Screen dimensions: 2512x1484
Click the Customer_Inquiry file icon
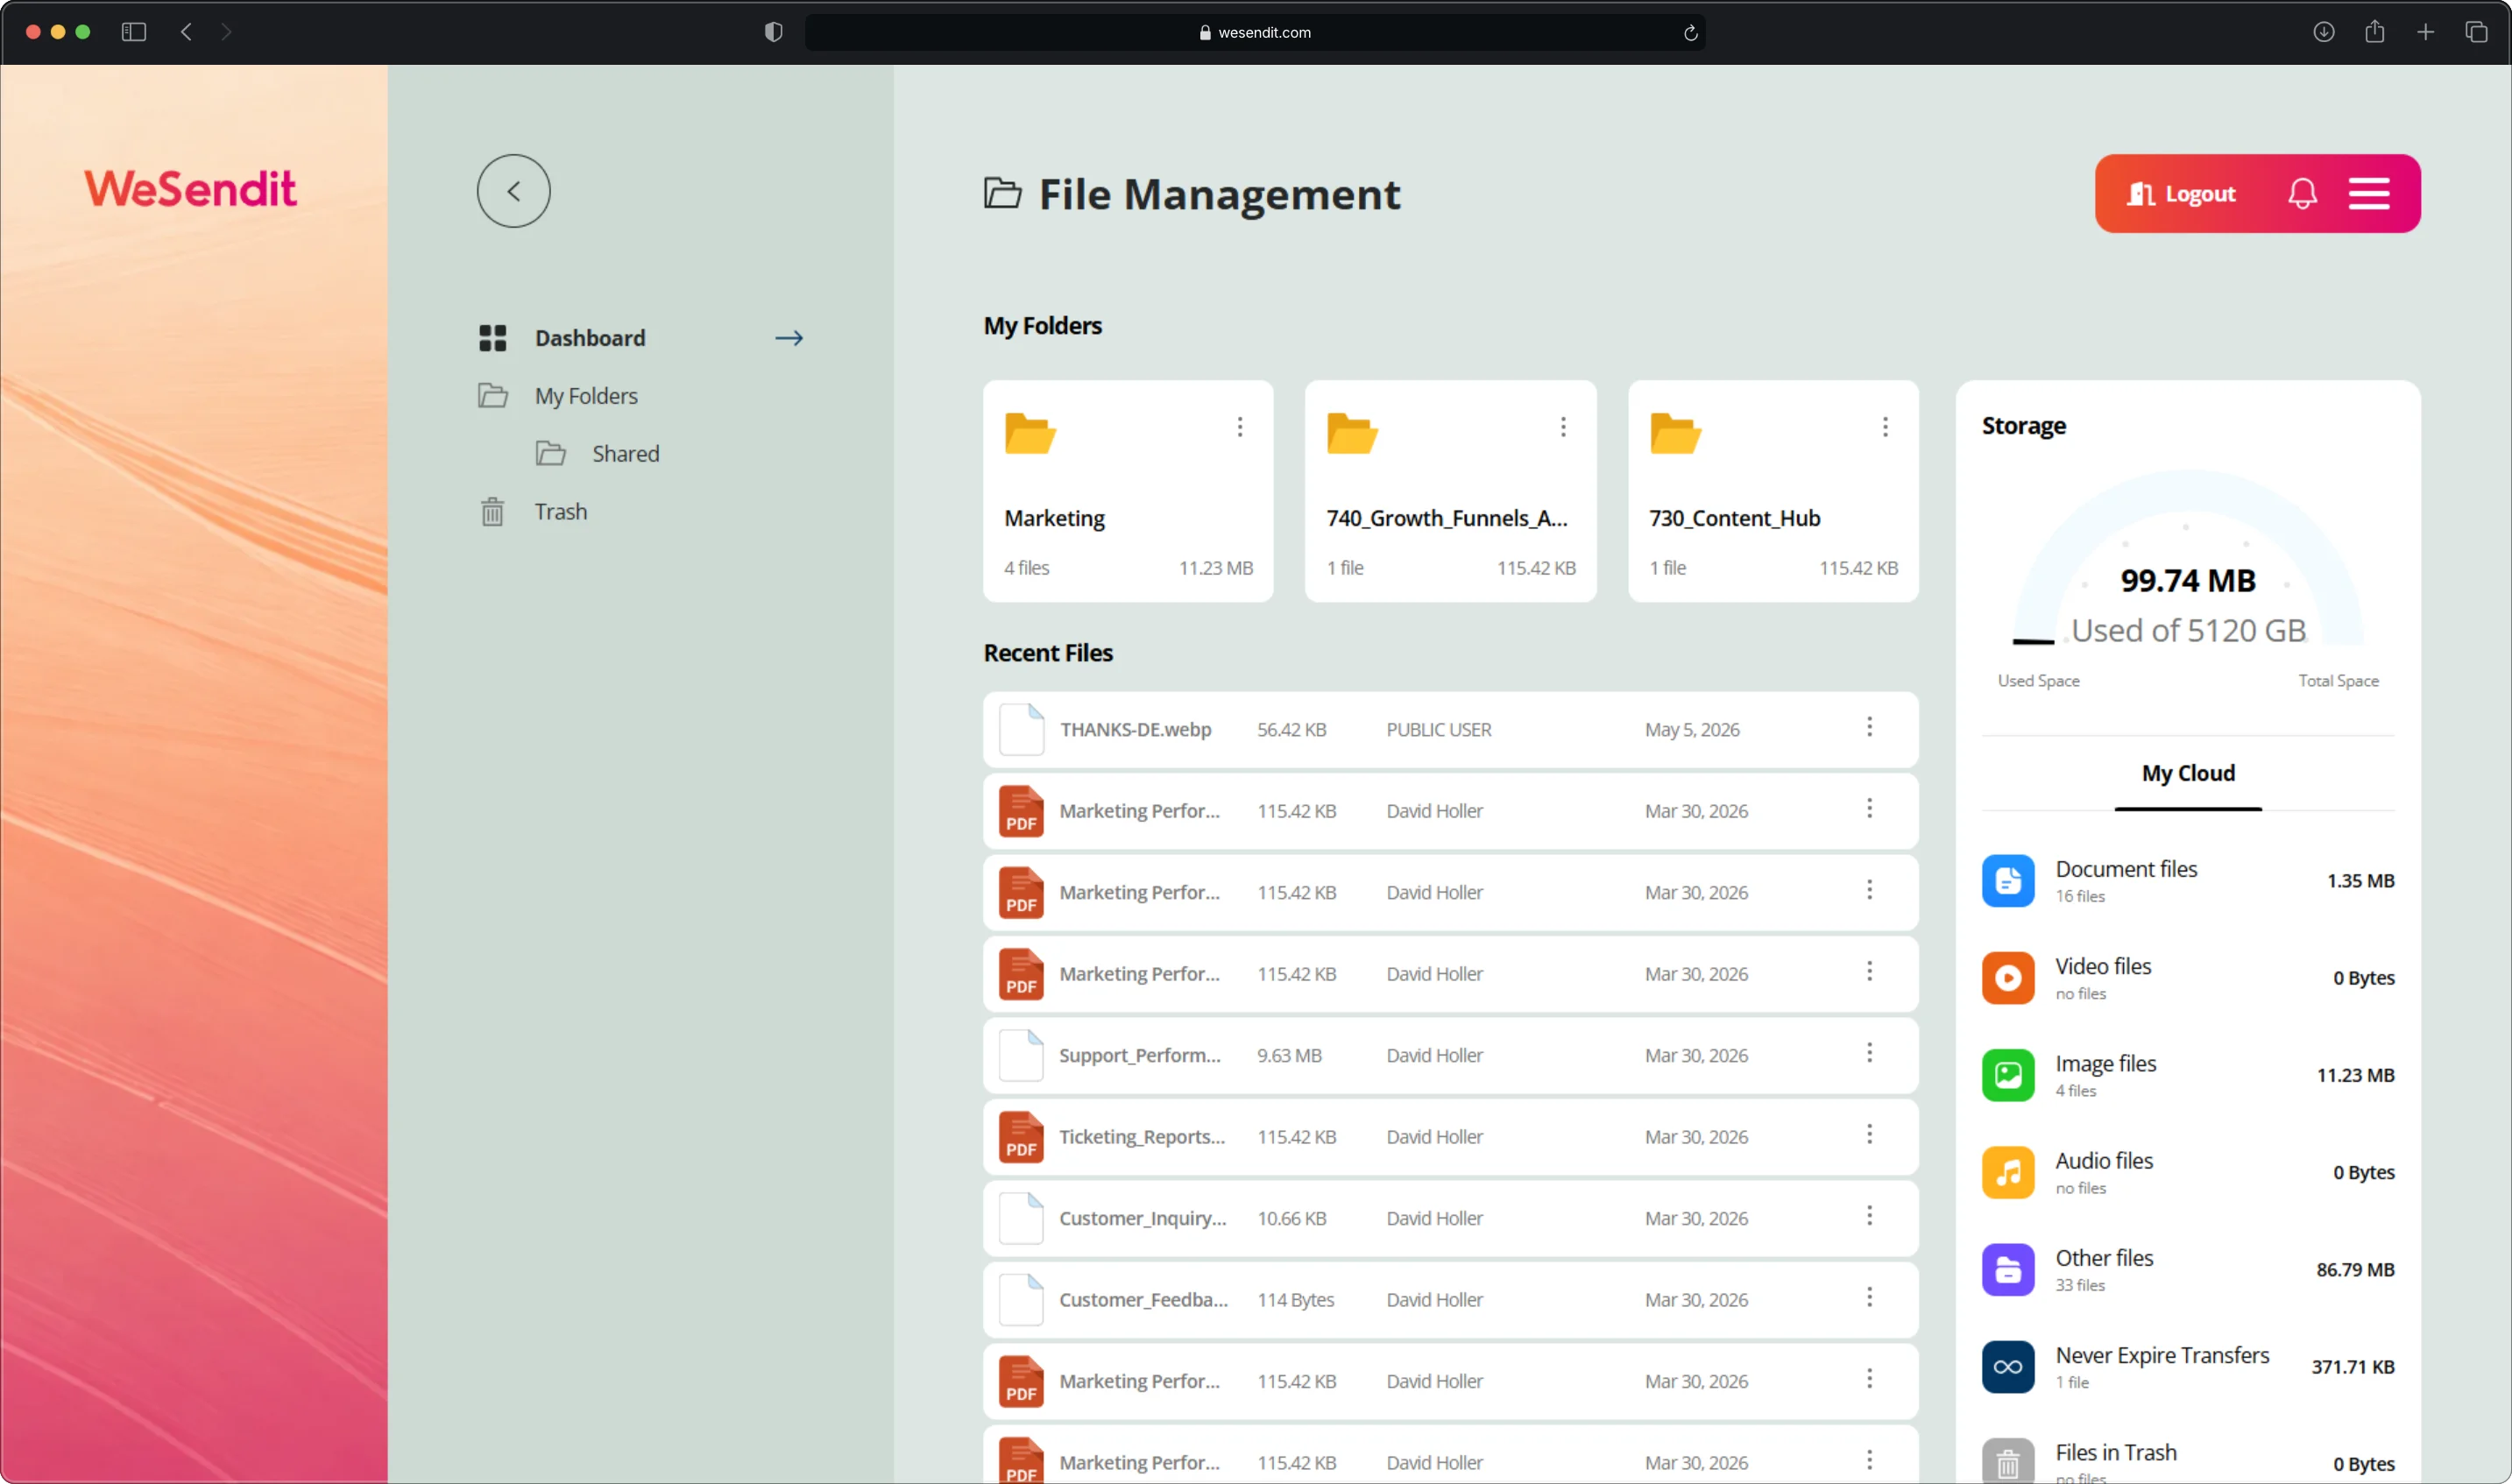1021,1218
